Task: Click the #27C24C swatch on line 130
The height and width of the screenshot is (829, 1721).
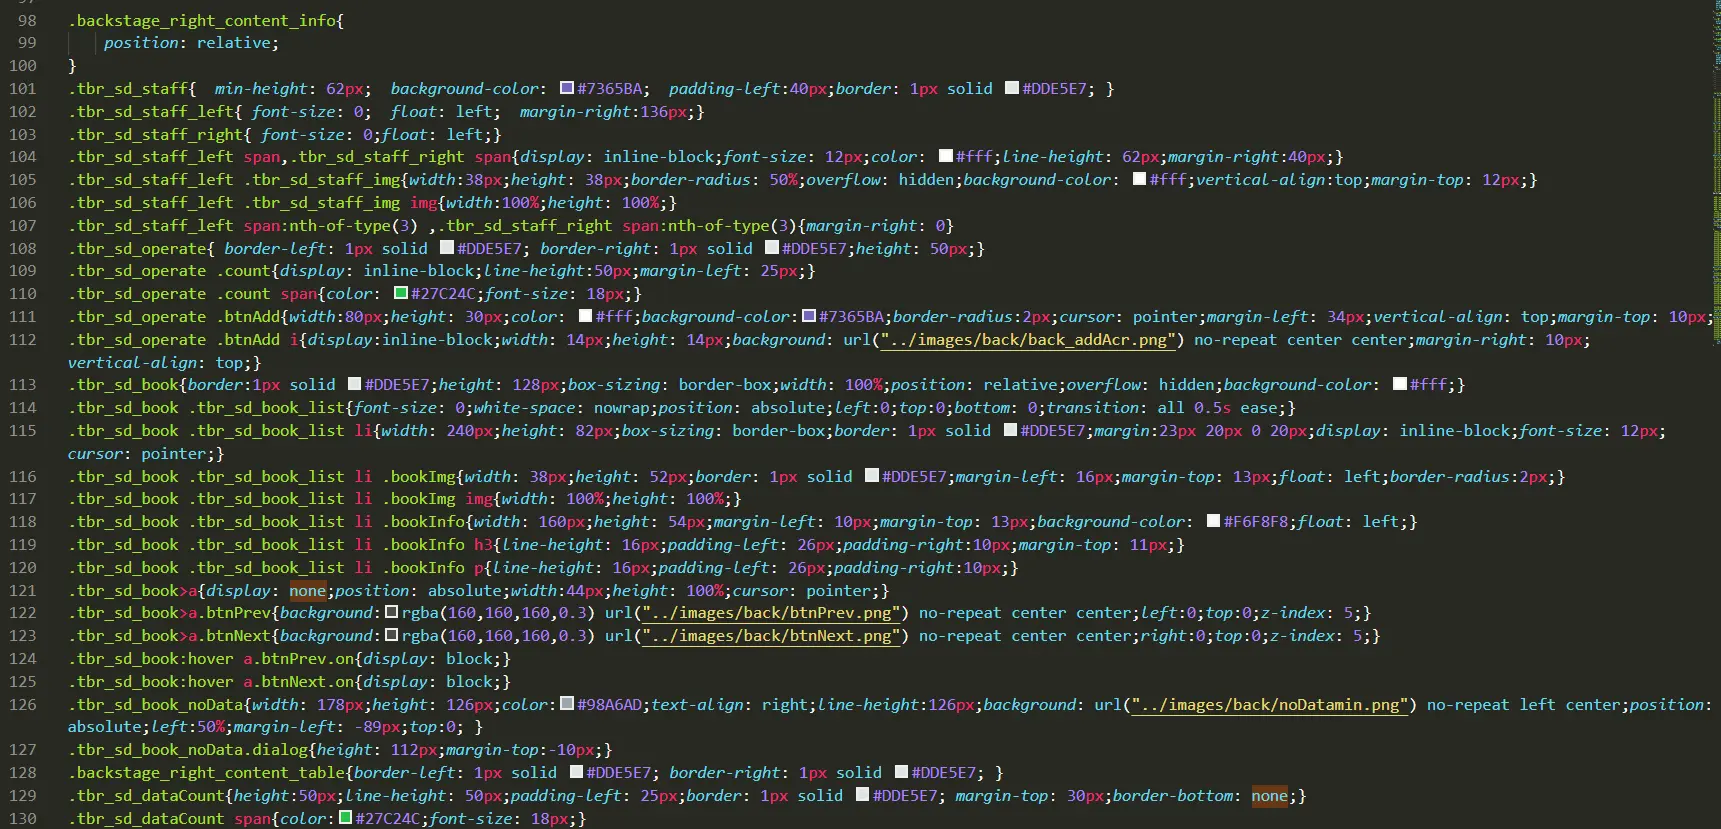Action: pyautogui.click(x=346, y=818)
